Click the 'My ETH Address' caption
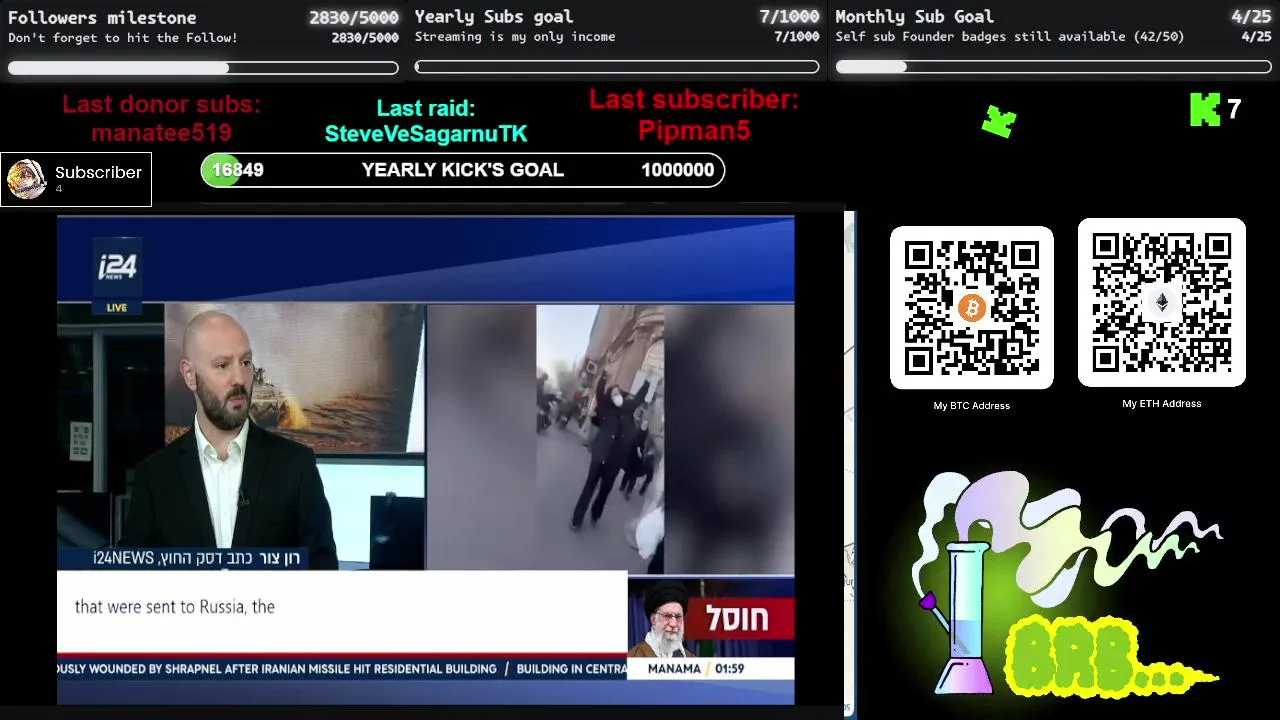This screenshot has width=1280, height=720. click(1162, 403)
